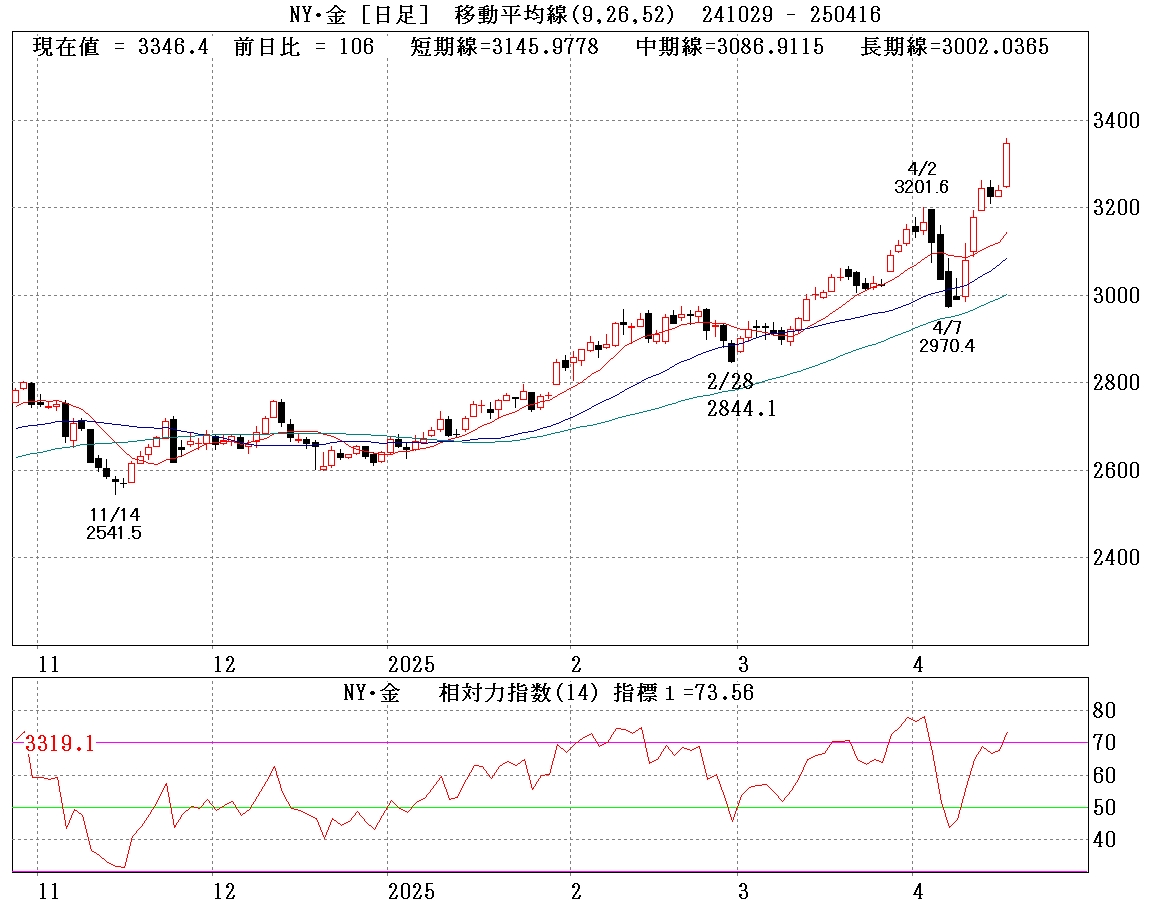Click the 2/28 low annotation 2844.1
1171x902 pixels.
click(x=740, y=408)
